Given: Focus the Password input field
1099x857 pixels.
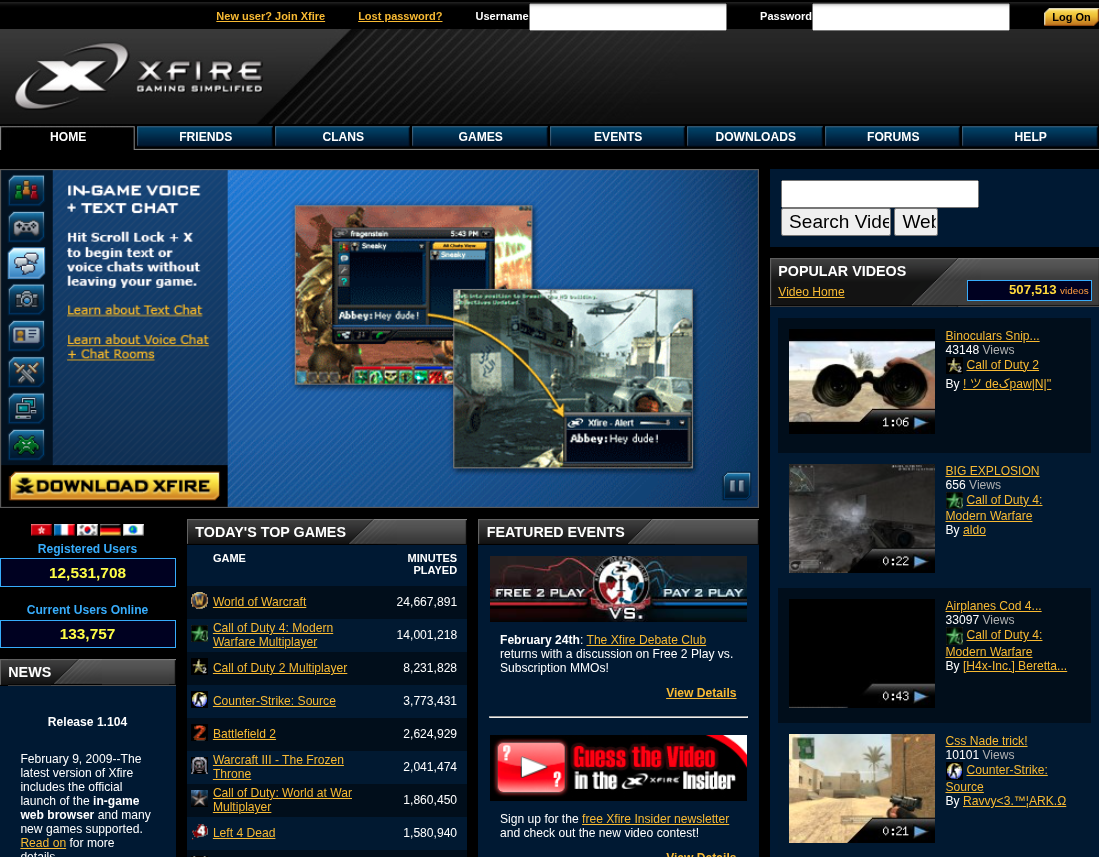Looking at the screenshot, I should pos(910,17).
